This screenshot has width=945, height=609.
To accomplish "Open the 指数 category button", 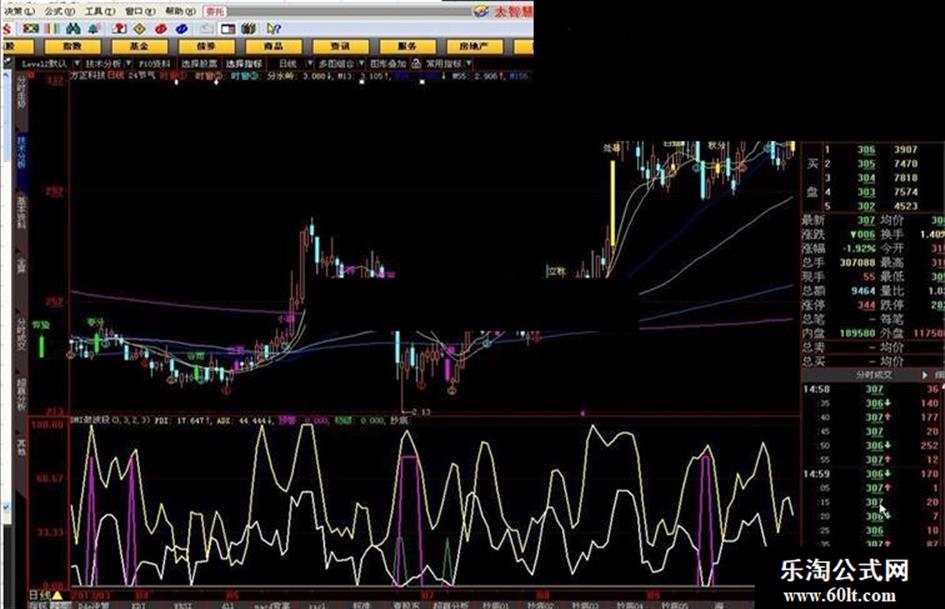I will coord(72,46).
